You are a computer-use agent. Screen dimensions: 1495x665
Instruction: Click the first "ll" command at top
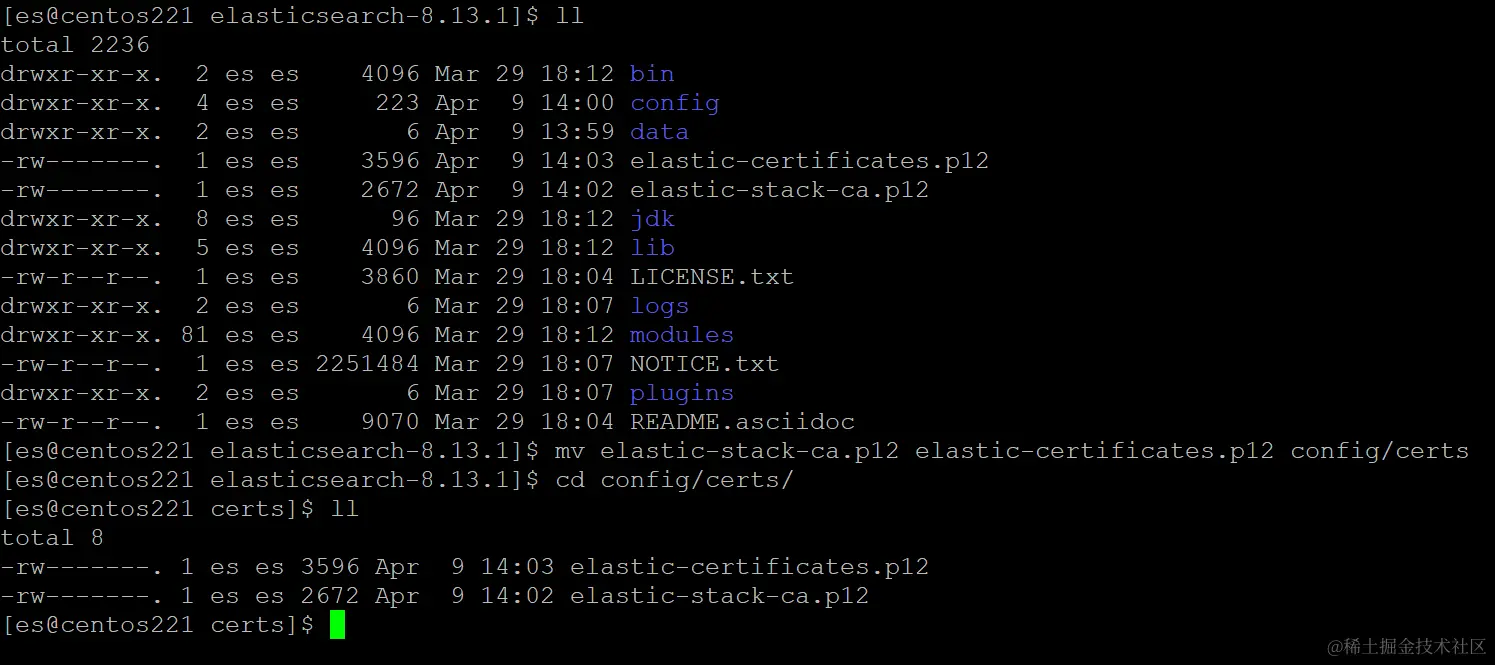pyautogui.click(x=569, y=16)
